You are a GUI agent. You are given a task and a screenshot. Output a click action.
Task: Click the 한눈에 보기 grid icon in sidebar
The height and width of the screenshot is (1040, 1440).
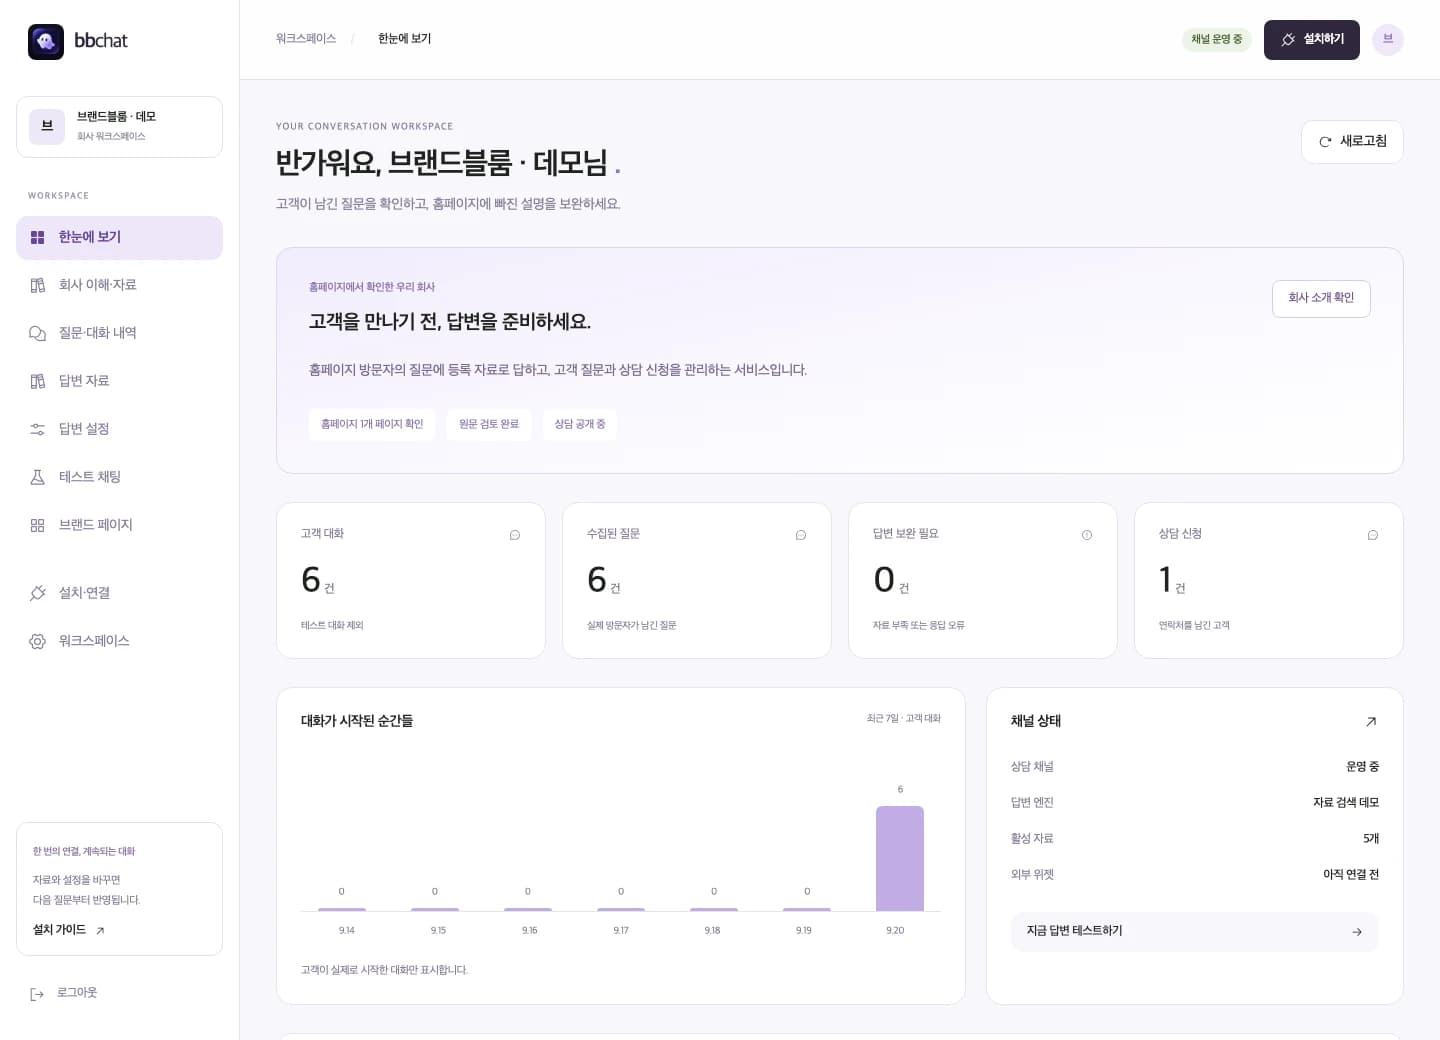pos(37,238)
